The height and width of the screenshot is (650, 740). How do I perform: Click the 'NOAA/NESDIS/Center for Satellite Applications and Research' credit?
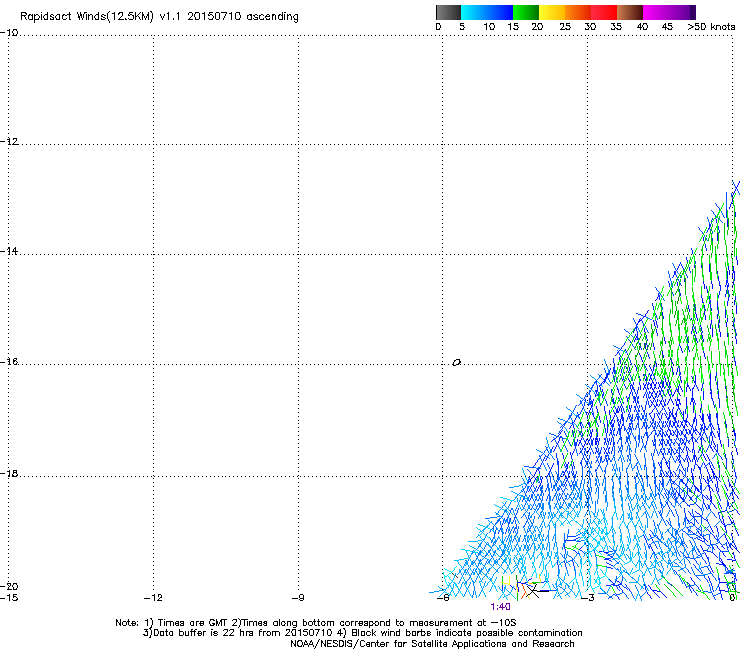tap(432, 644)
